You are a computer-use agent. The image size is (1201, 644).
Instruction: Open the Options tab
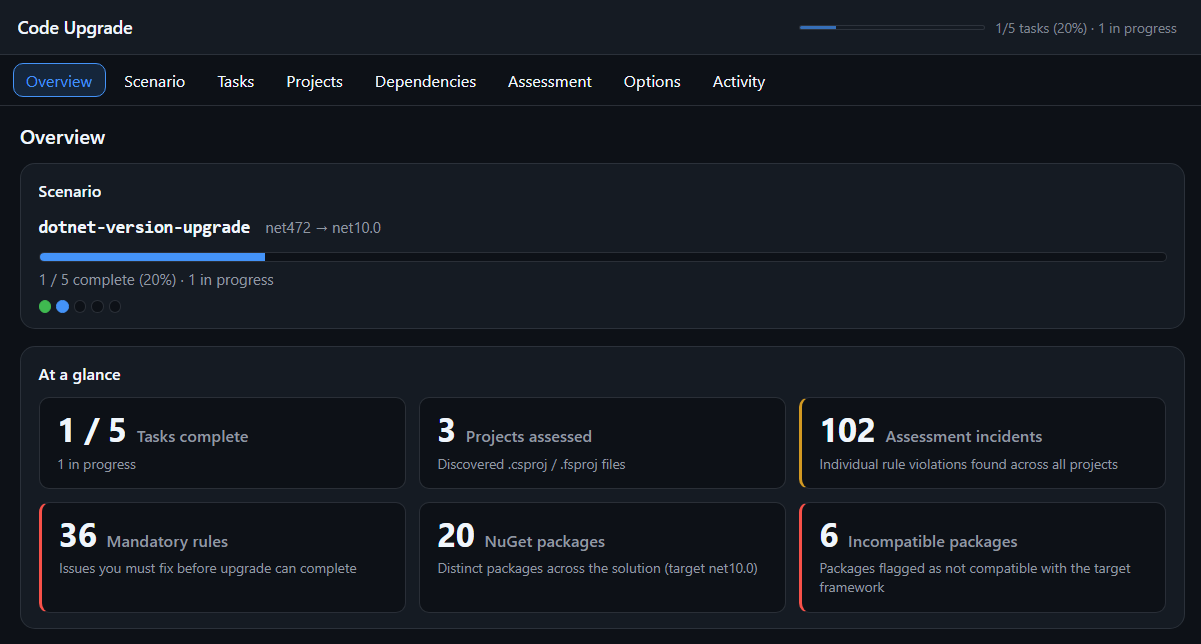coord(652,81)
